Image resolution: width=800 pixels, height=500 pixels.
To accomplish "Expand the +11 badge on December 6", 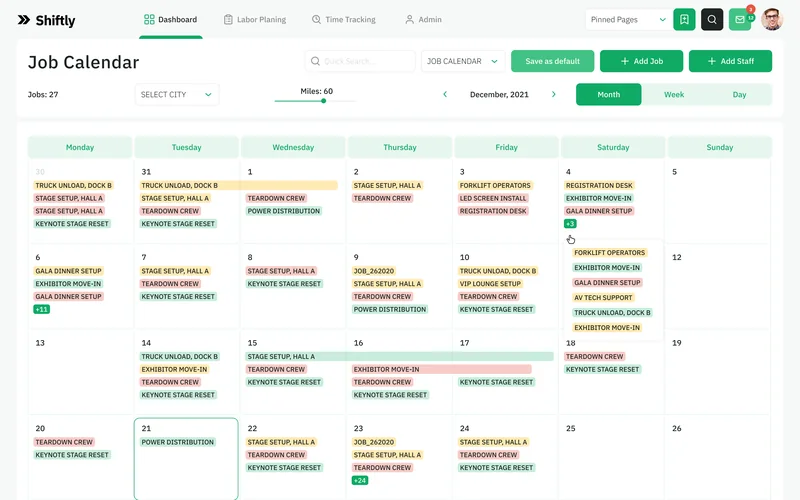I will pos(41,309).
